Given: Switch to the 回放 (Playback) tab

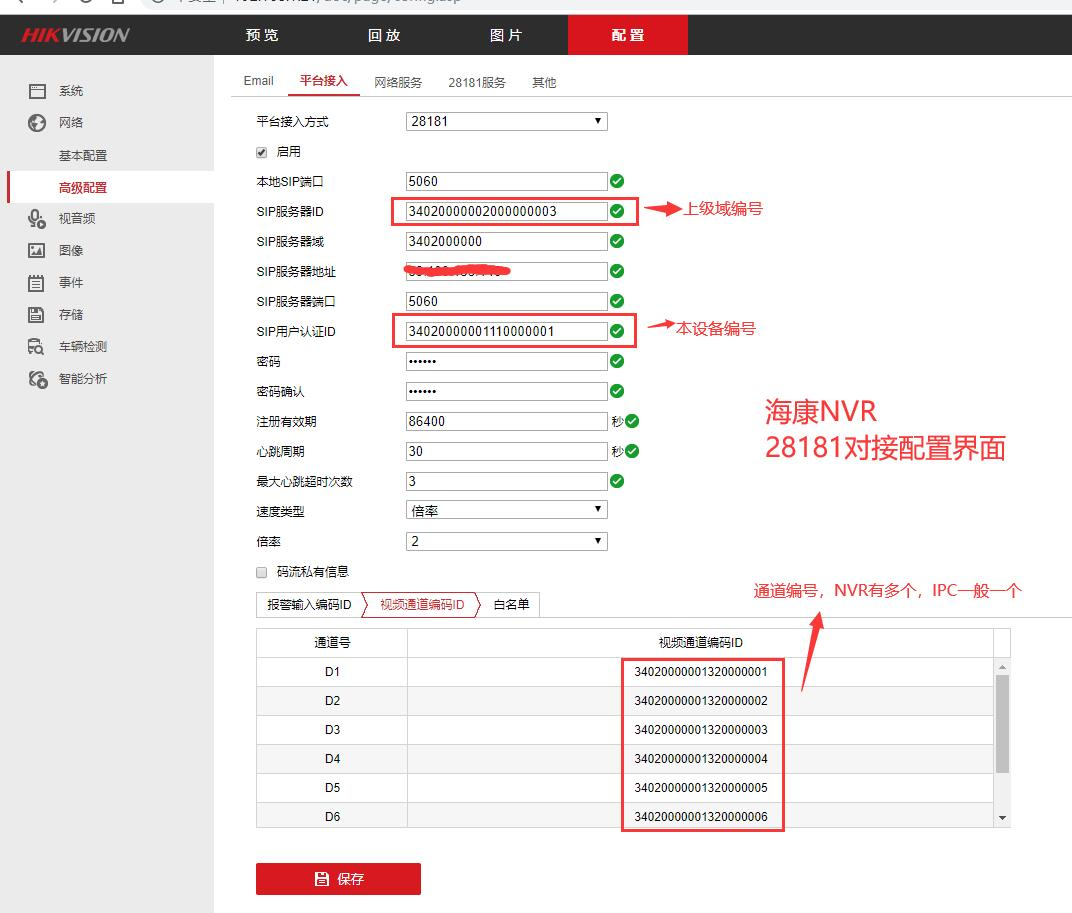Looking at the screenshot, I should [x=384, y=35].
